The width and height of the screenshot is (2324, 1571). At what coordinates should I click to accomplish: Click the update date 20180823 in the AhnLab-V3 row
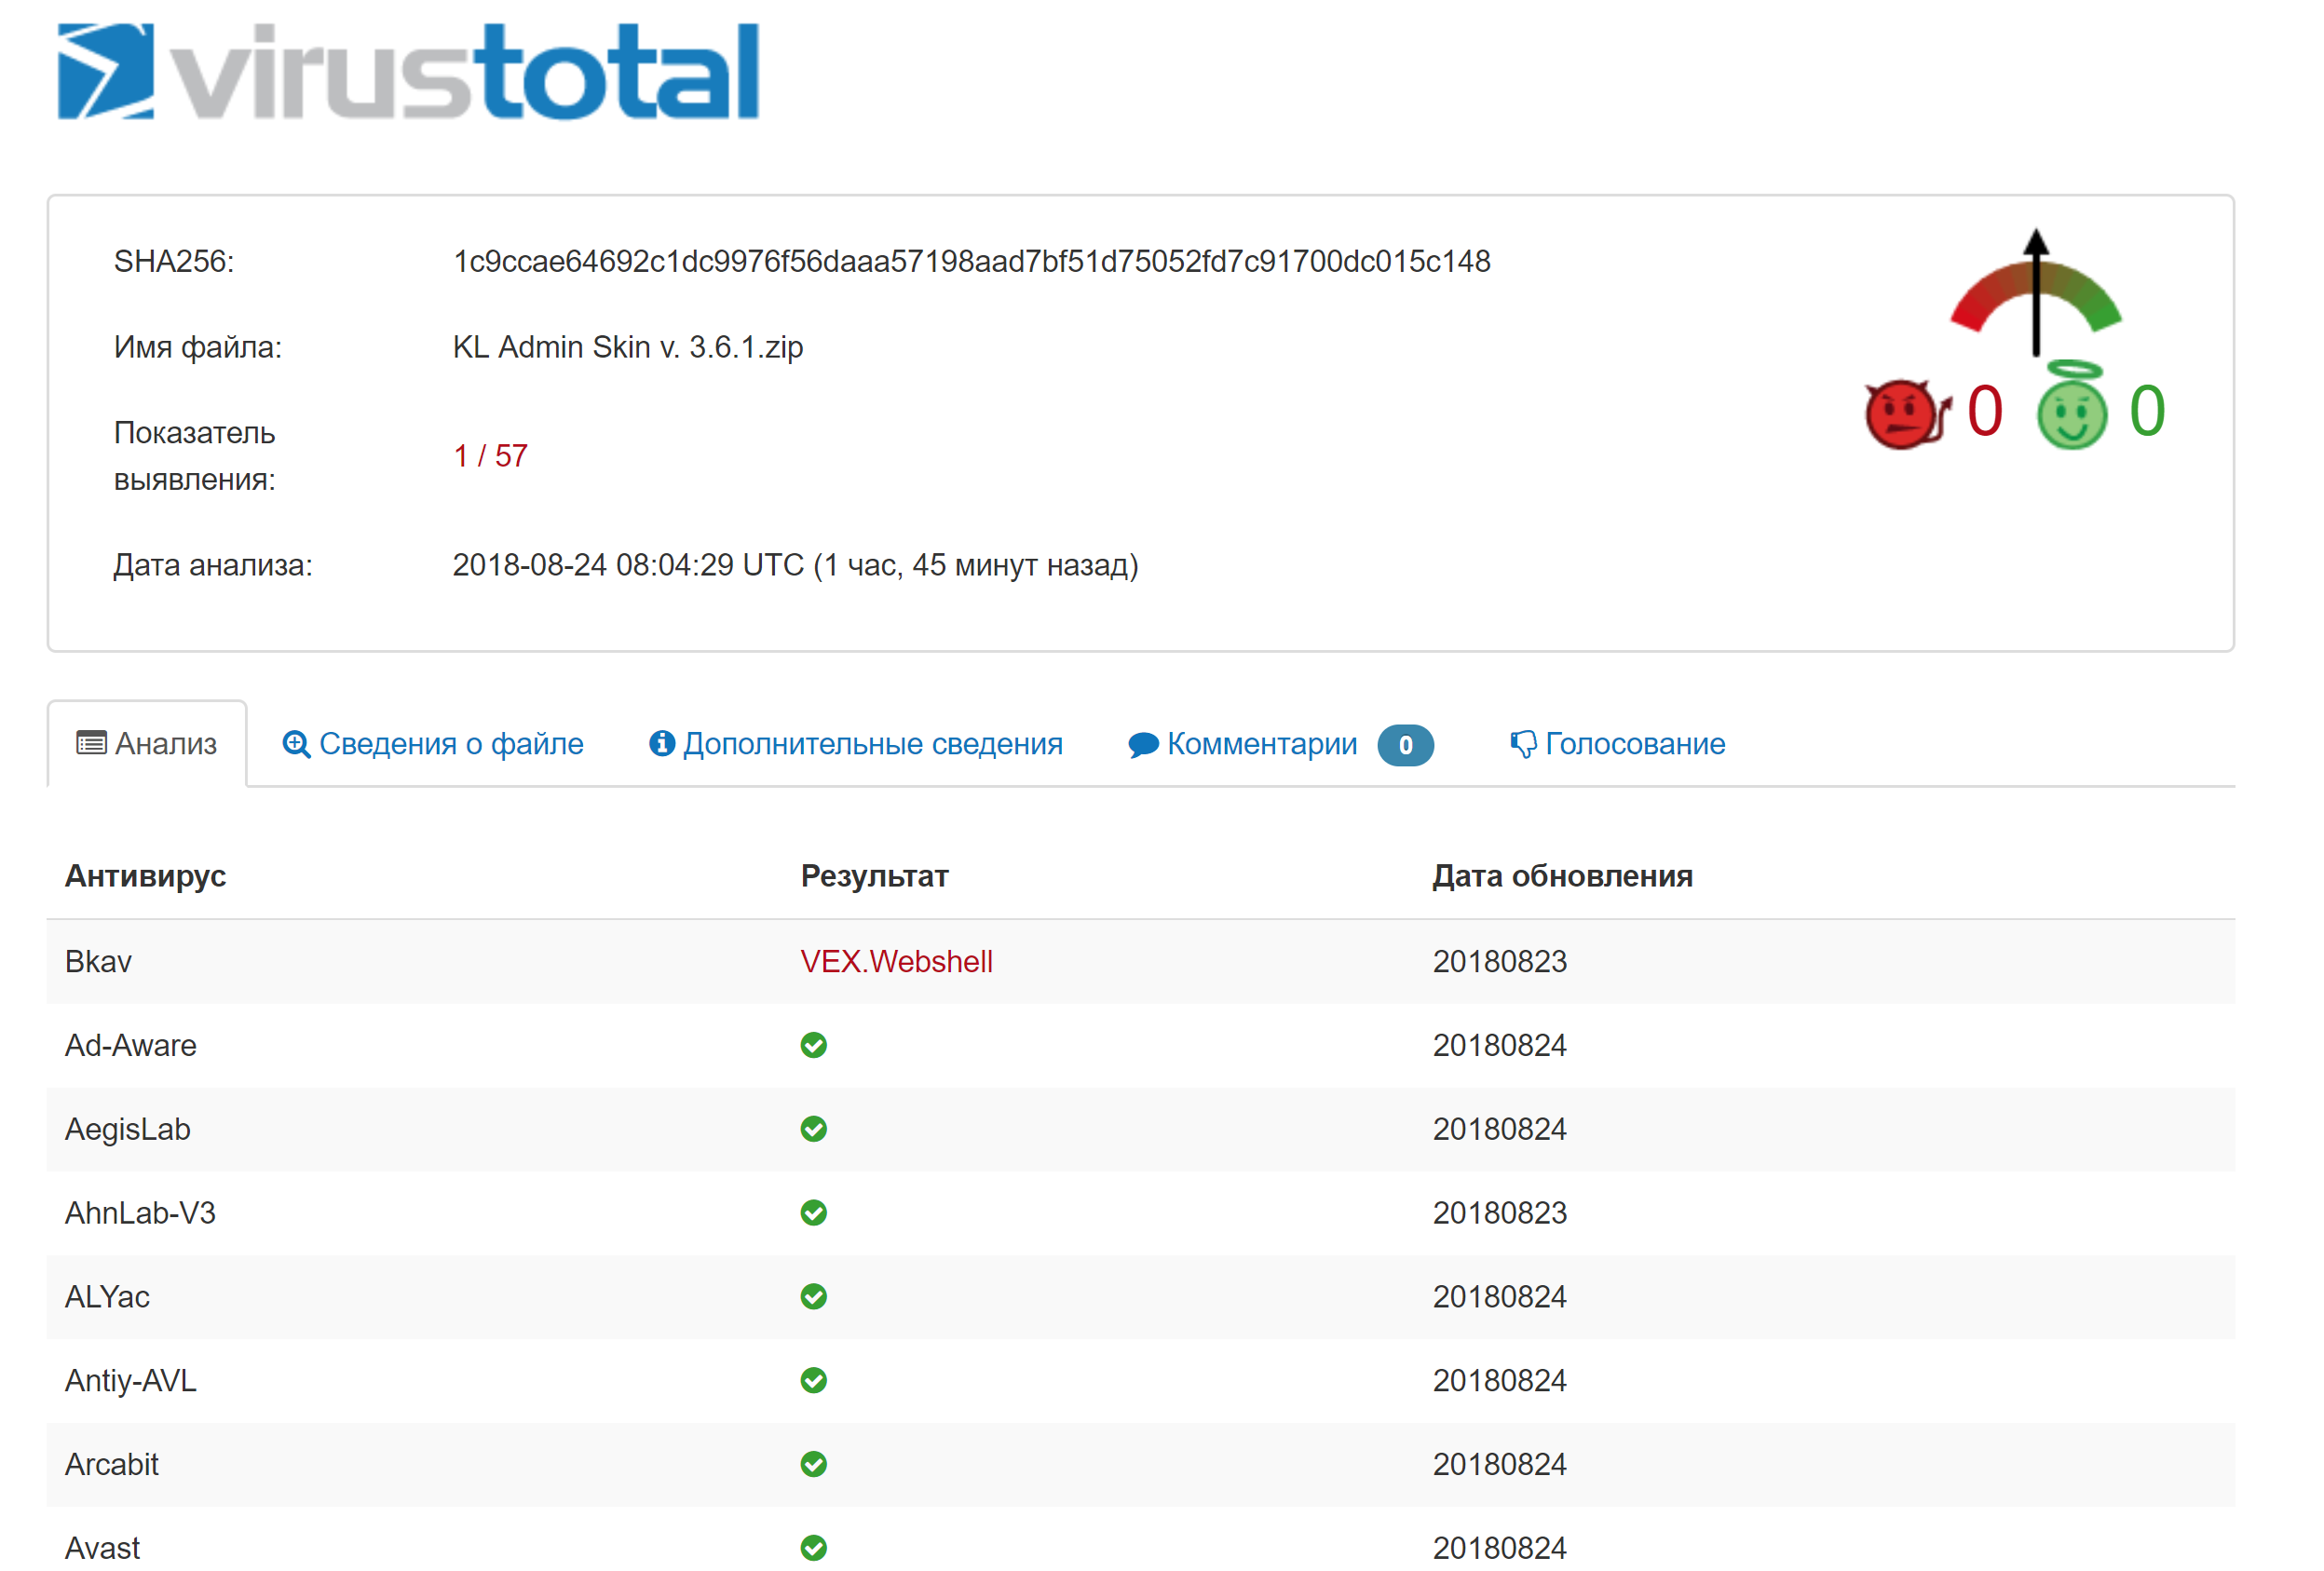[1499, 1213]
